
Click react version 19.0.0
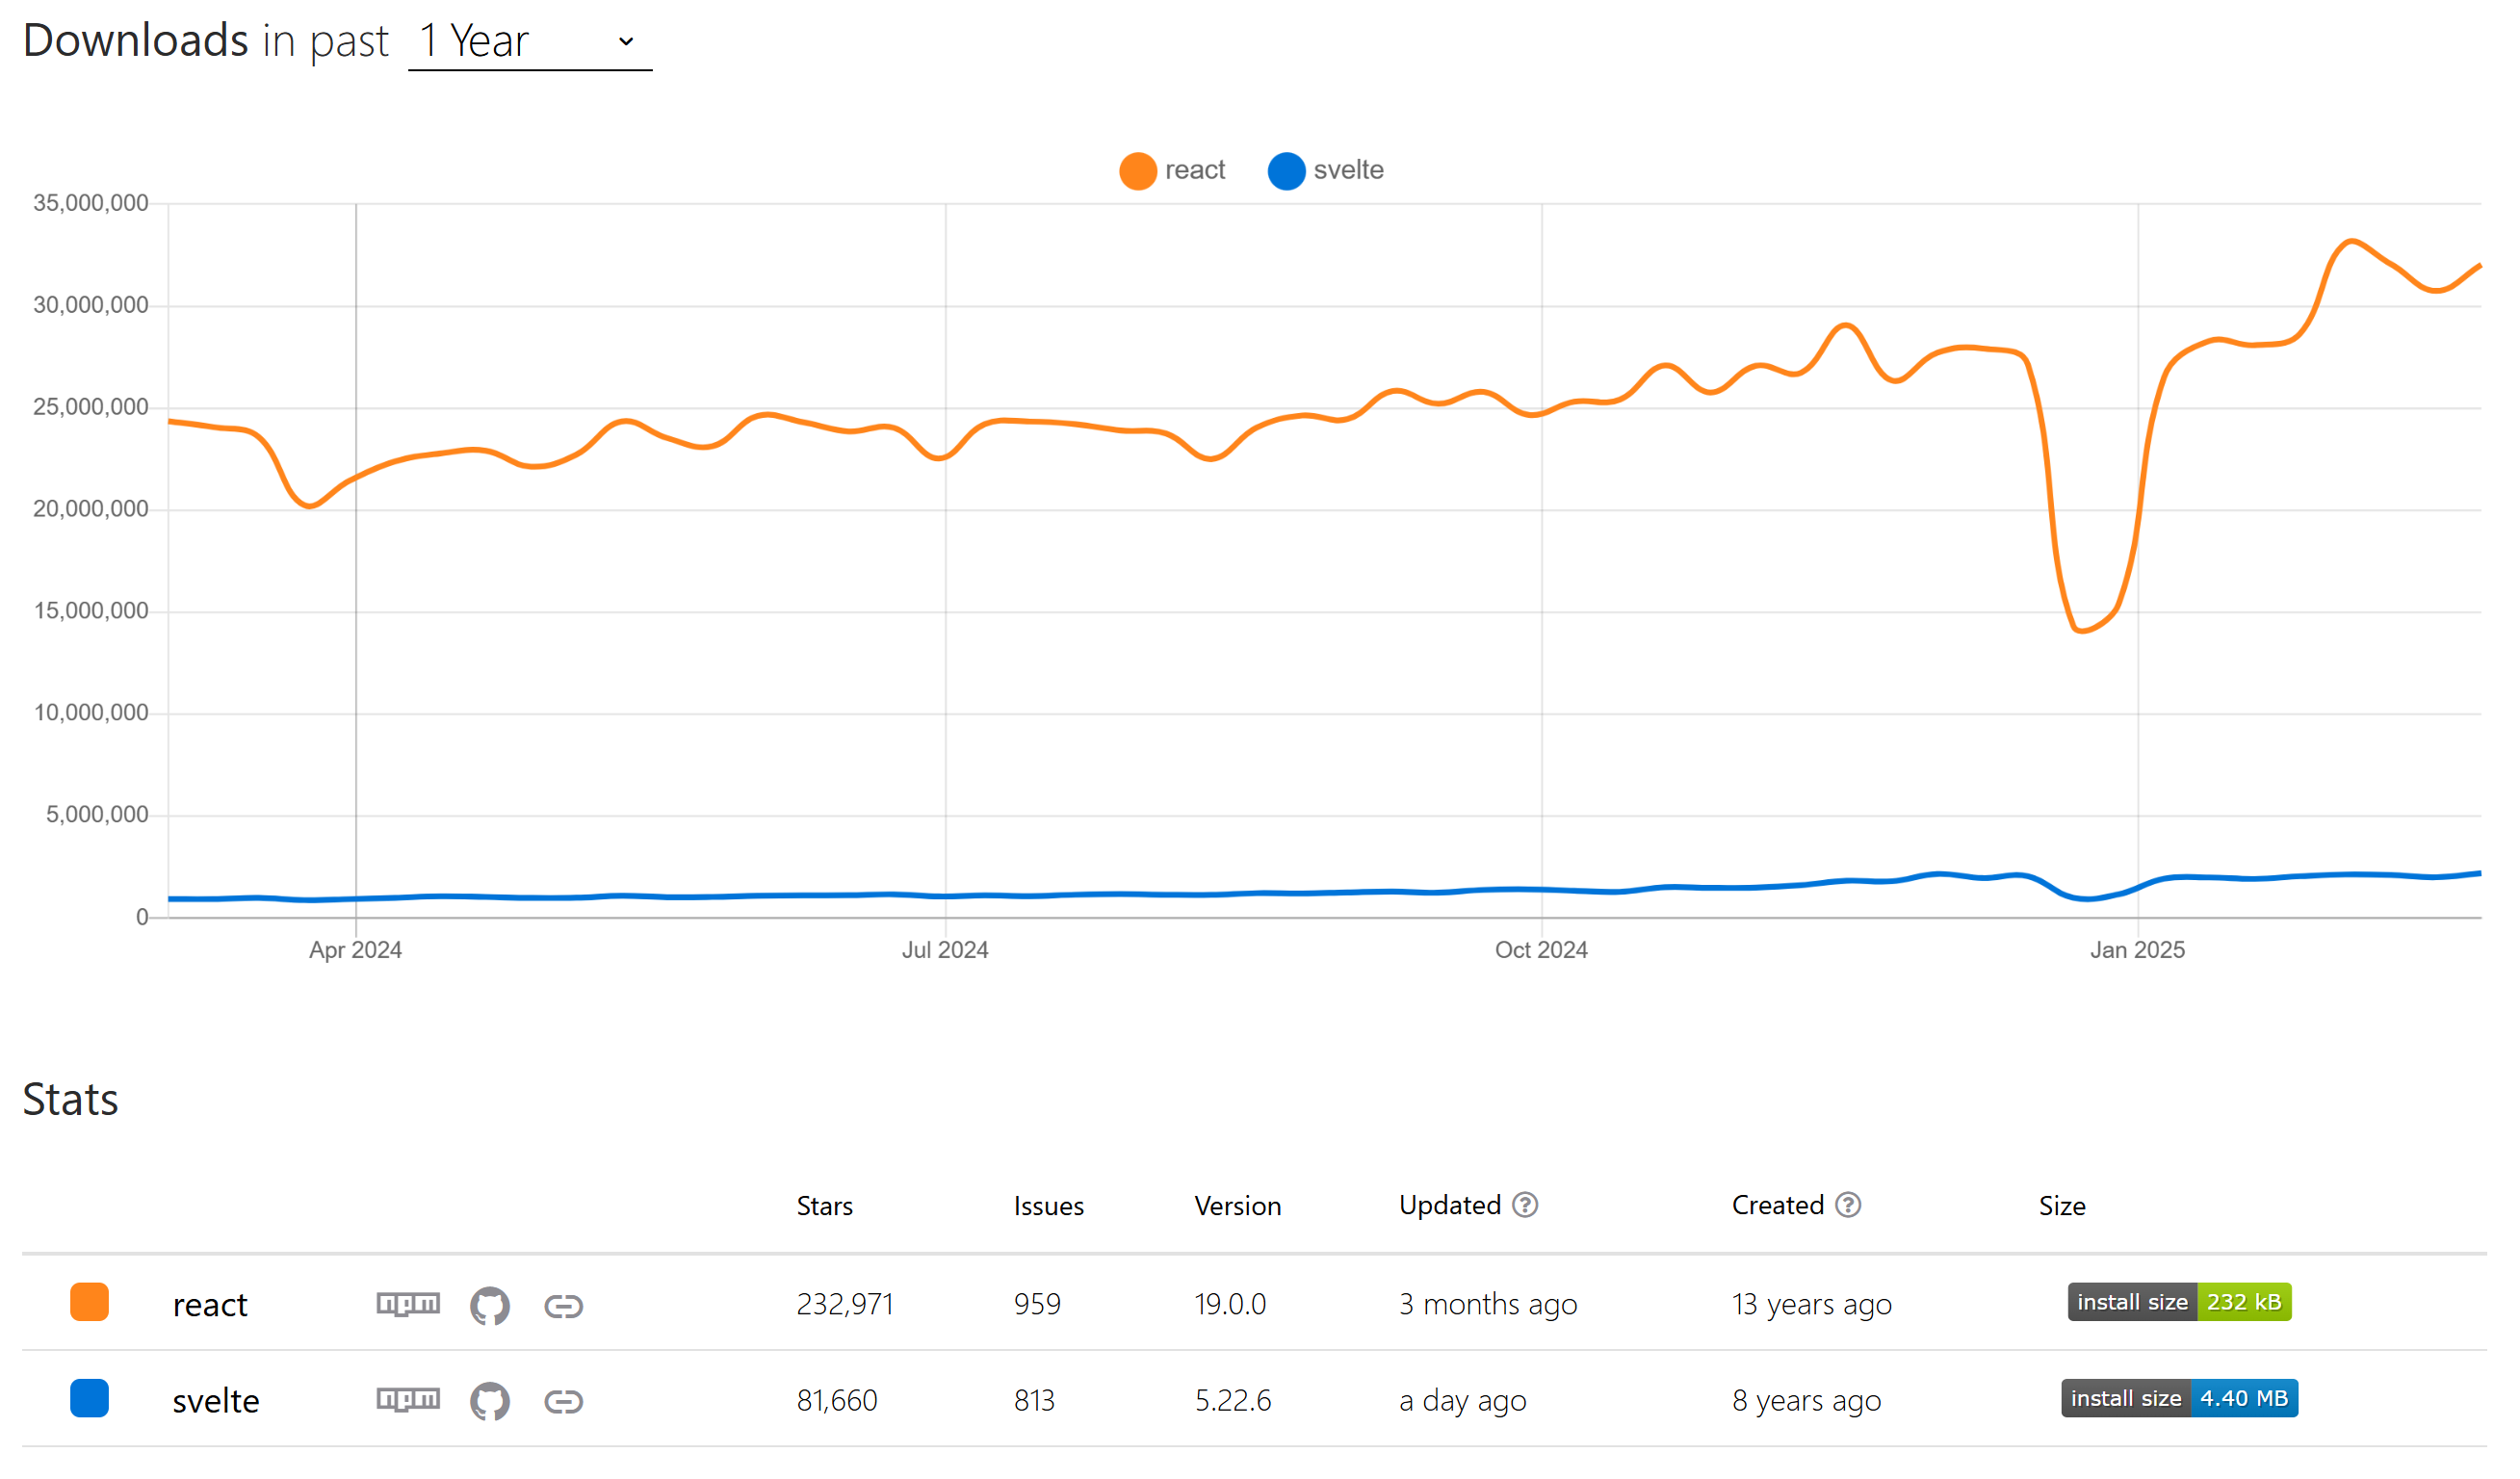tap(1230, 1305)
